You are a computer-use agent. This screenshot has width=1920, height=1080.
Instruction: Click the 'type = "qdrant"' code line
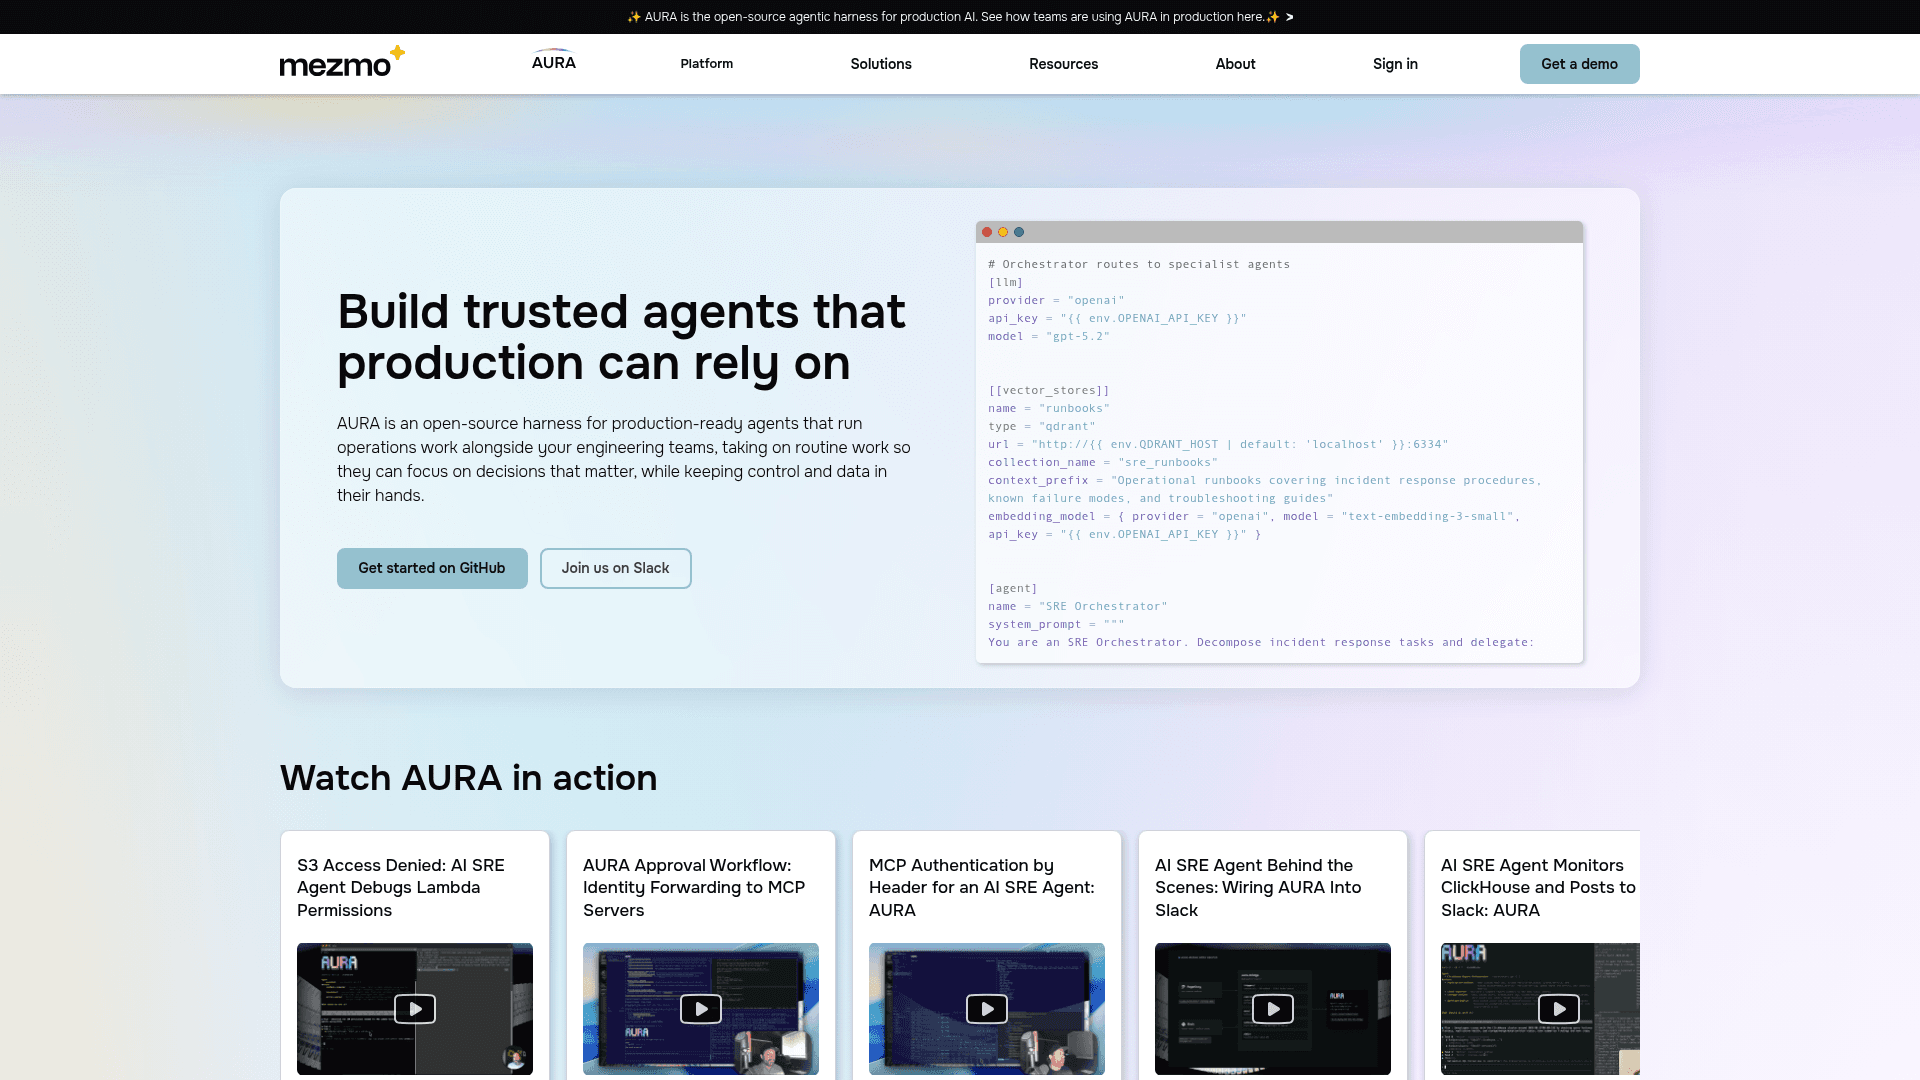point(1042,427)
